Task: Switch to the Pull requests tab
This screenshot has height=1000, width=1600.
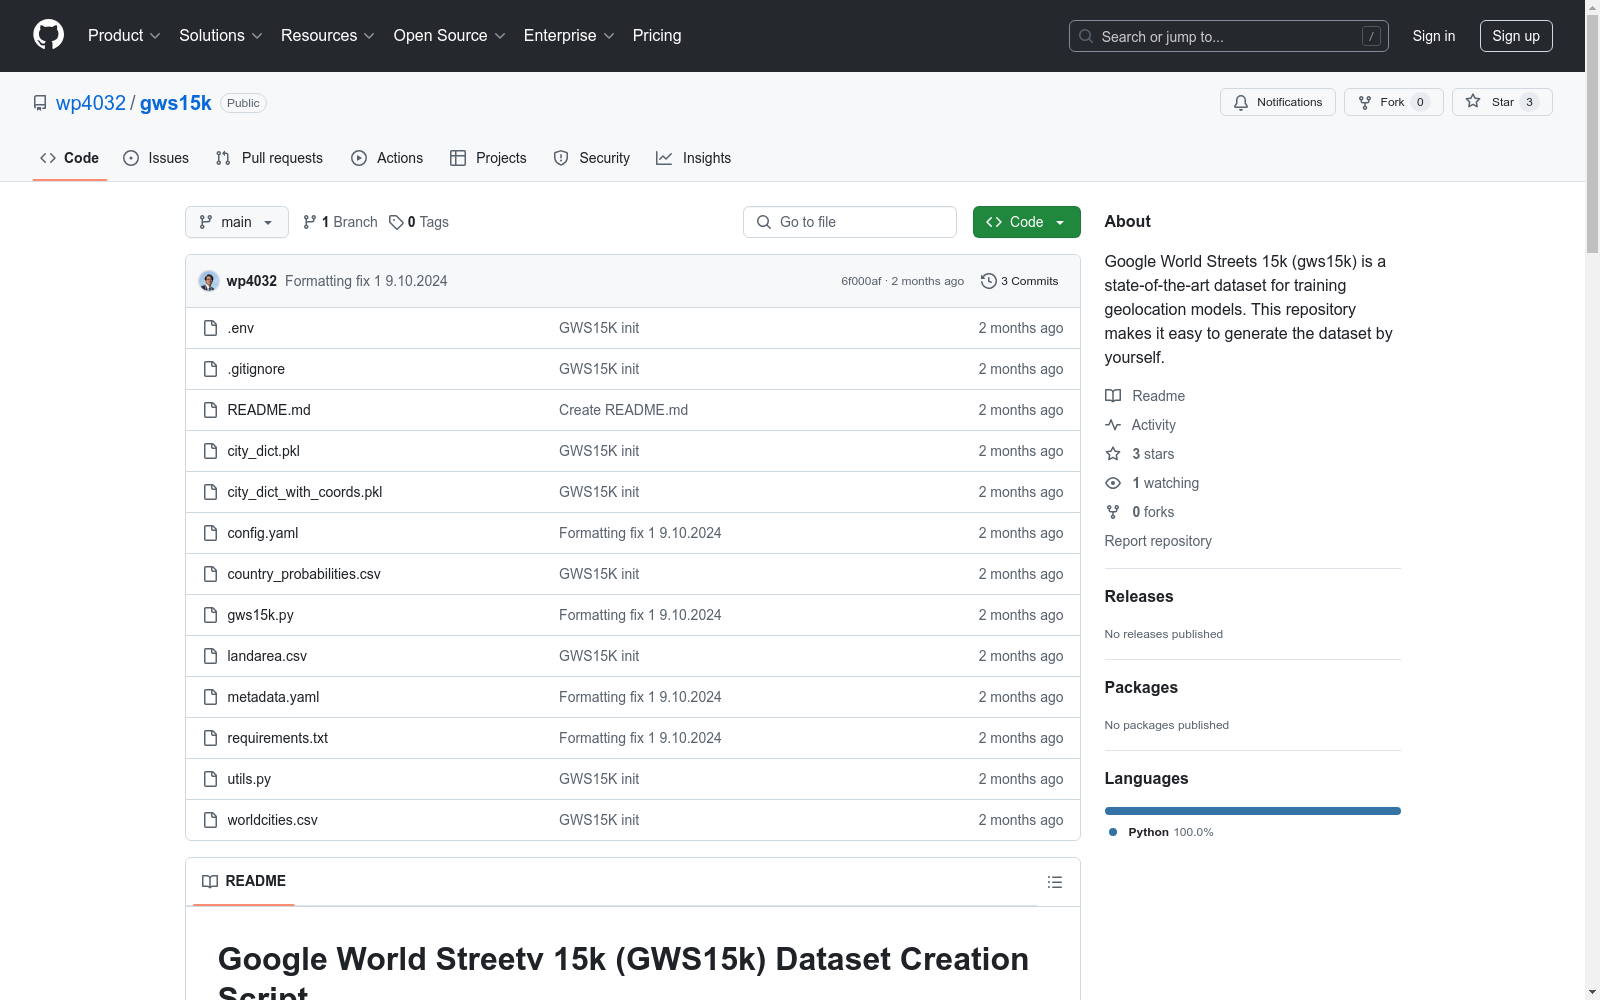Action: pos(269,158)
